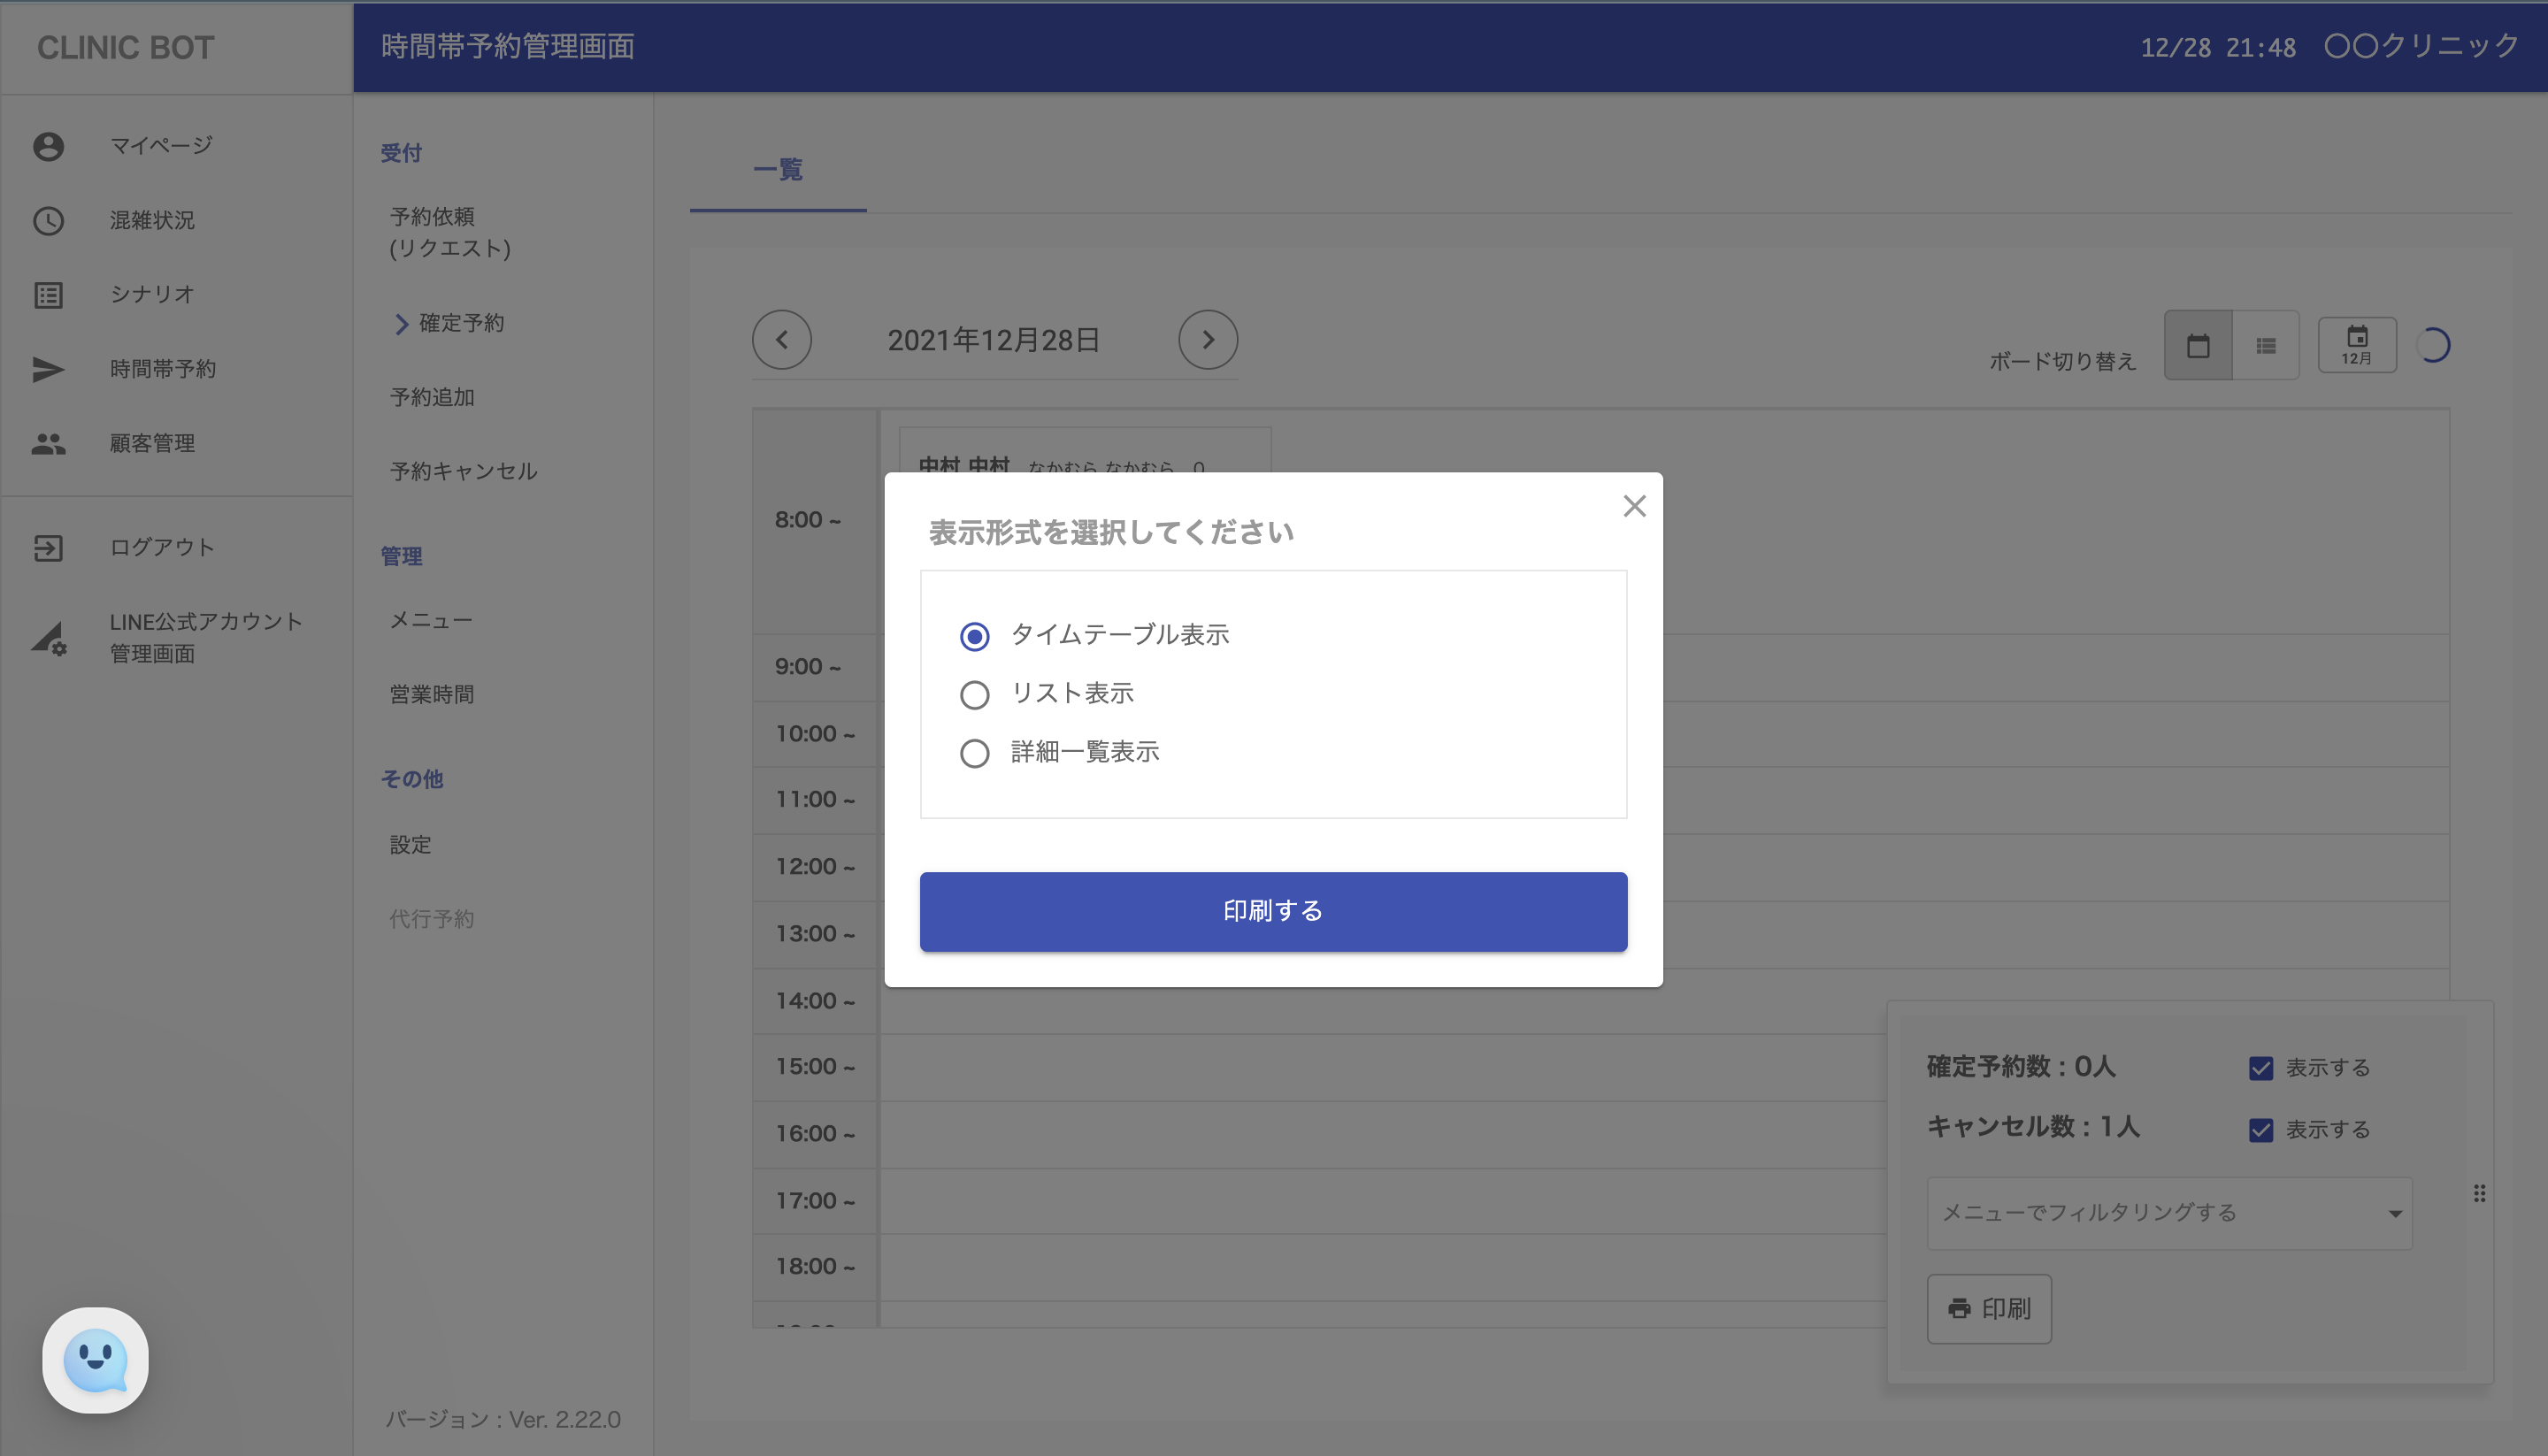
Task: Go to previous day arrow
Action: pyautogui.click(x=781, y=340)
